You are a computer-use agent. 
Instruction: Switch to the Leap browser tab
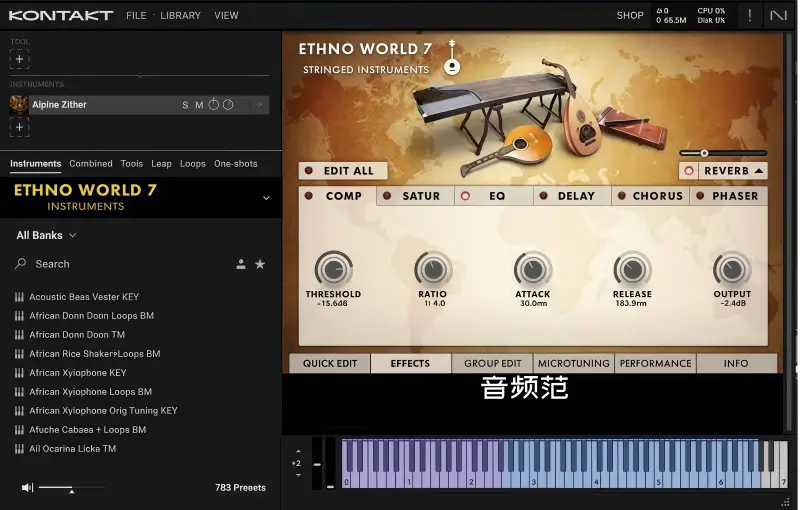pyautogui.click(x=161, y=164)
